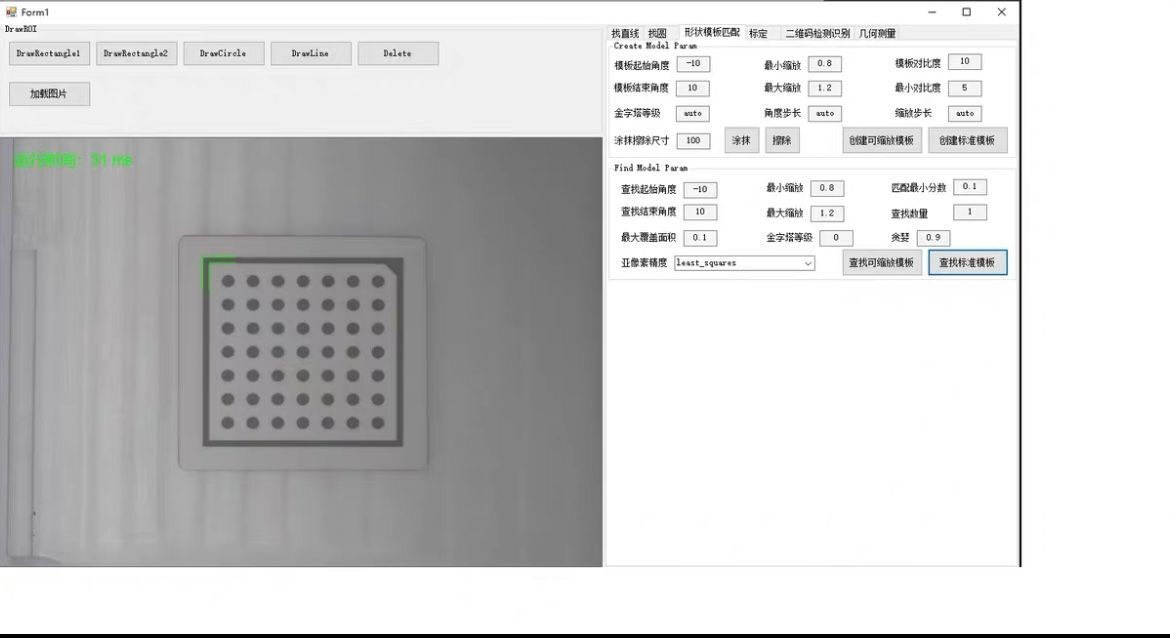
Task: Click the DrawRectangle2 button
Action: coord(137,54)
